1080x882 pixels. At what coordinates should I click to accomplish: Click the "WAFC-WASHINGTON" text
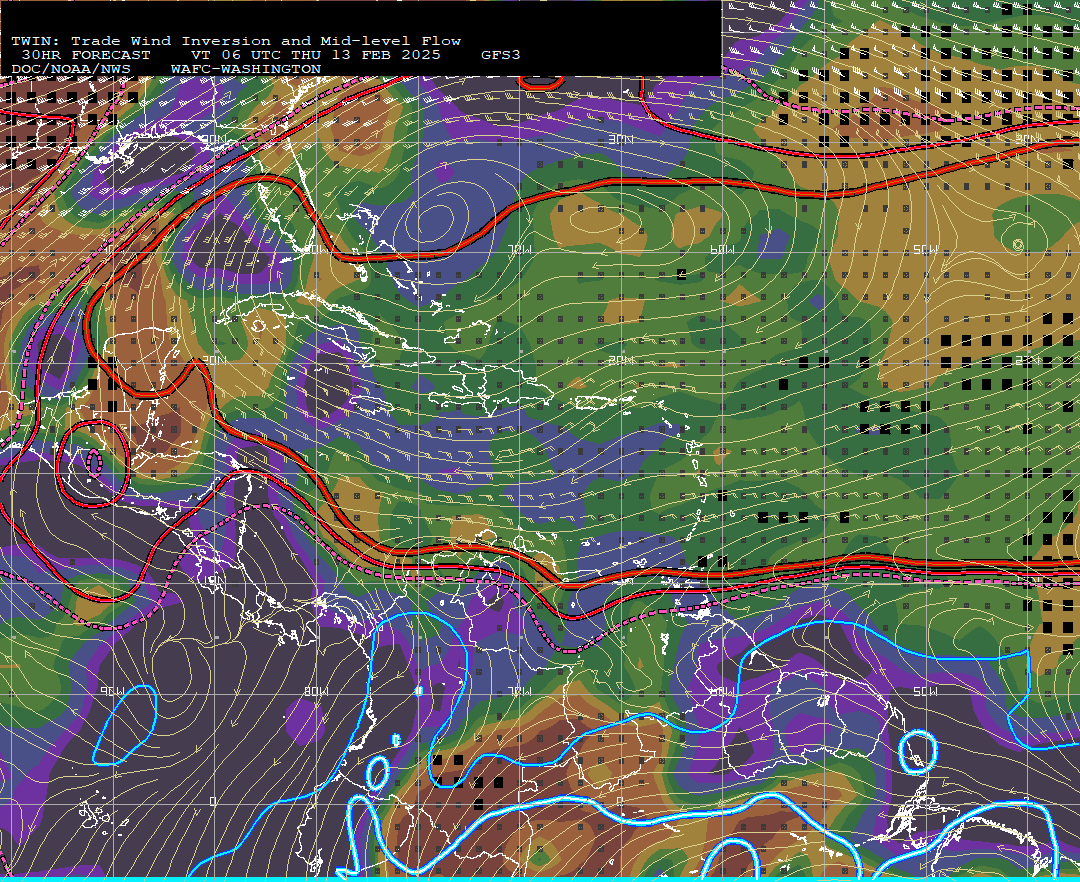[246, 69]
